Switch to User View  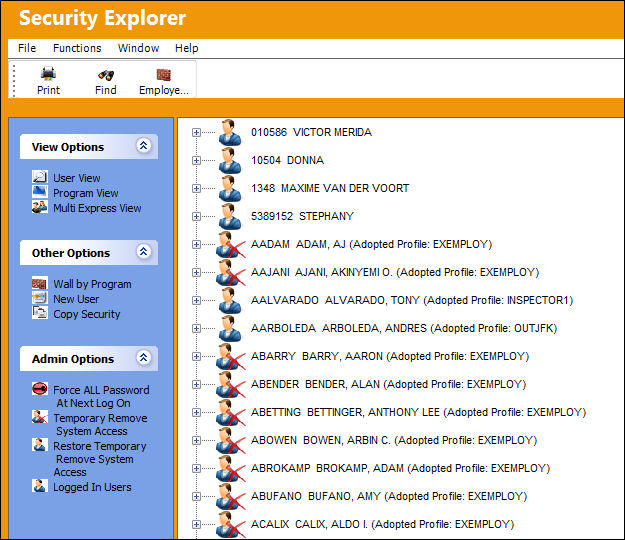click(x=77, y=178)
